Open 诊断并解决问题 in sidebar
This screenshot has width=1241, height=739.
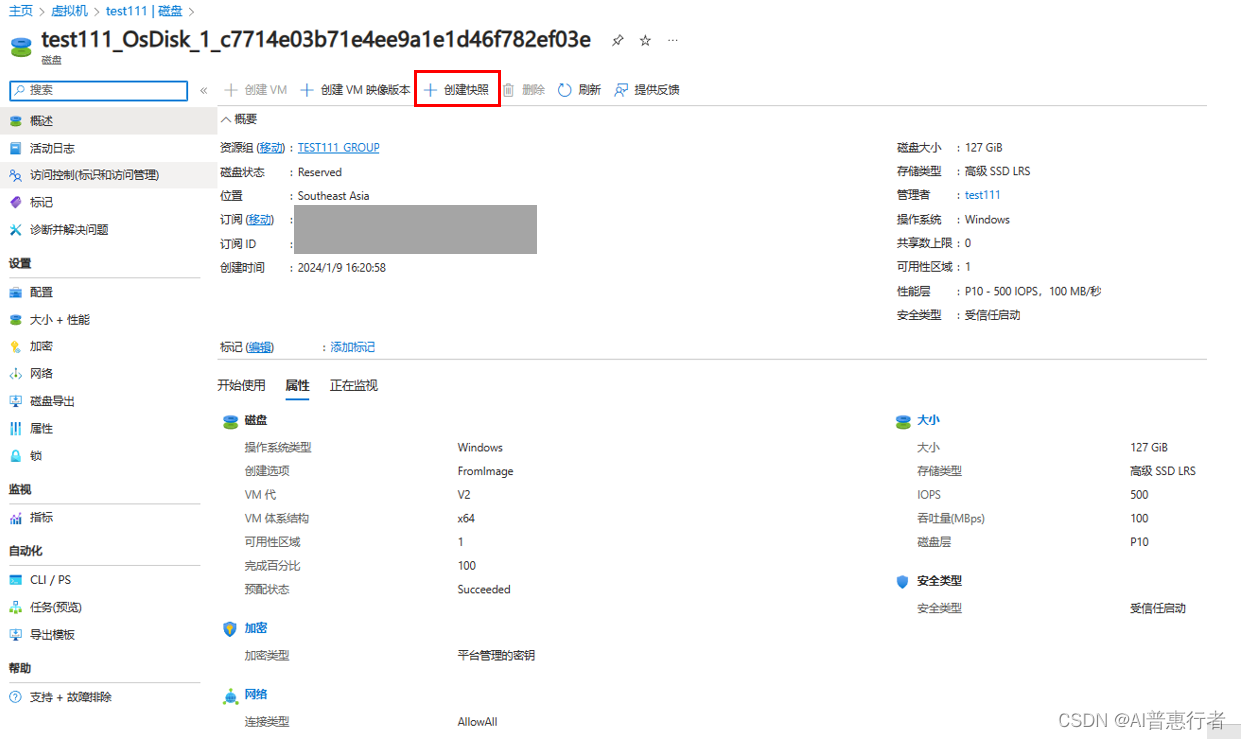pyautogui.click(x=69, y=230)
